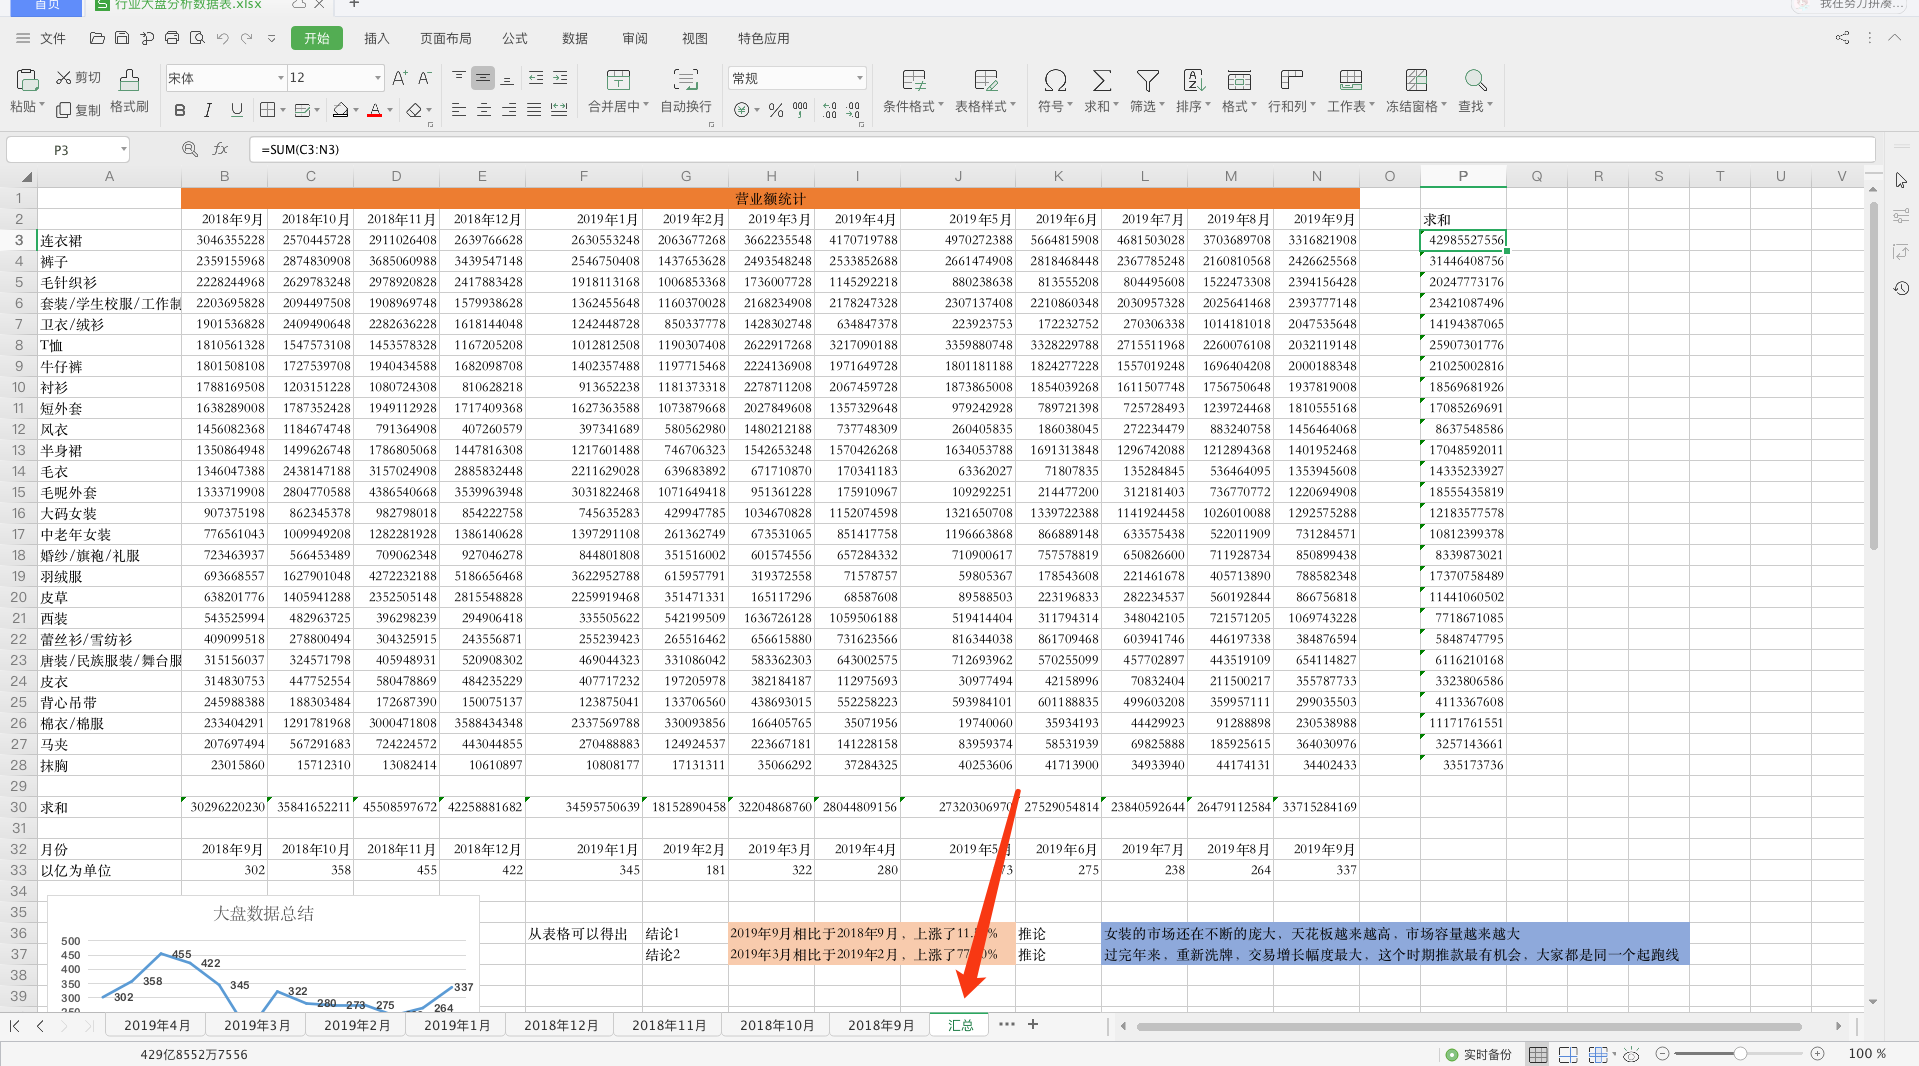Click the formula bar input

pyautogui.click(x=1062, y=149)
